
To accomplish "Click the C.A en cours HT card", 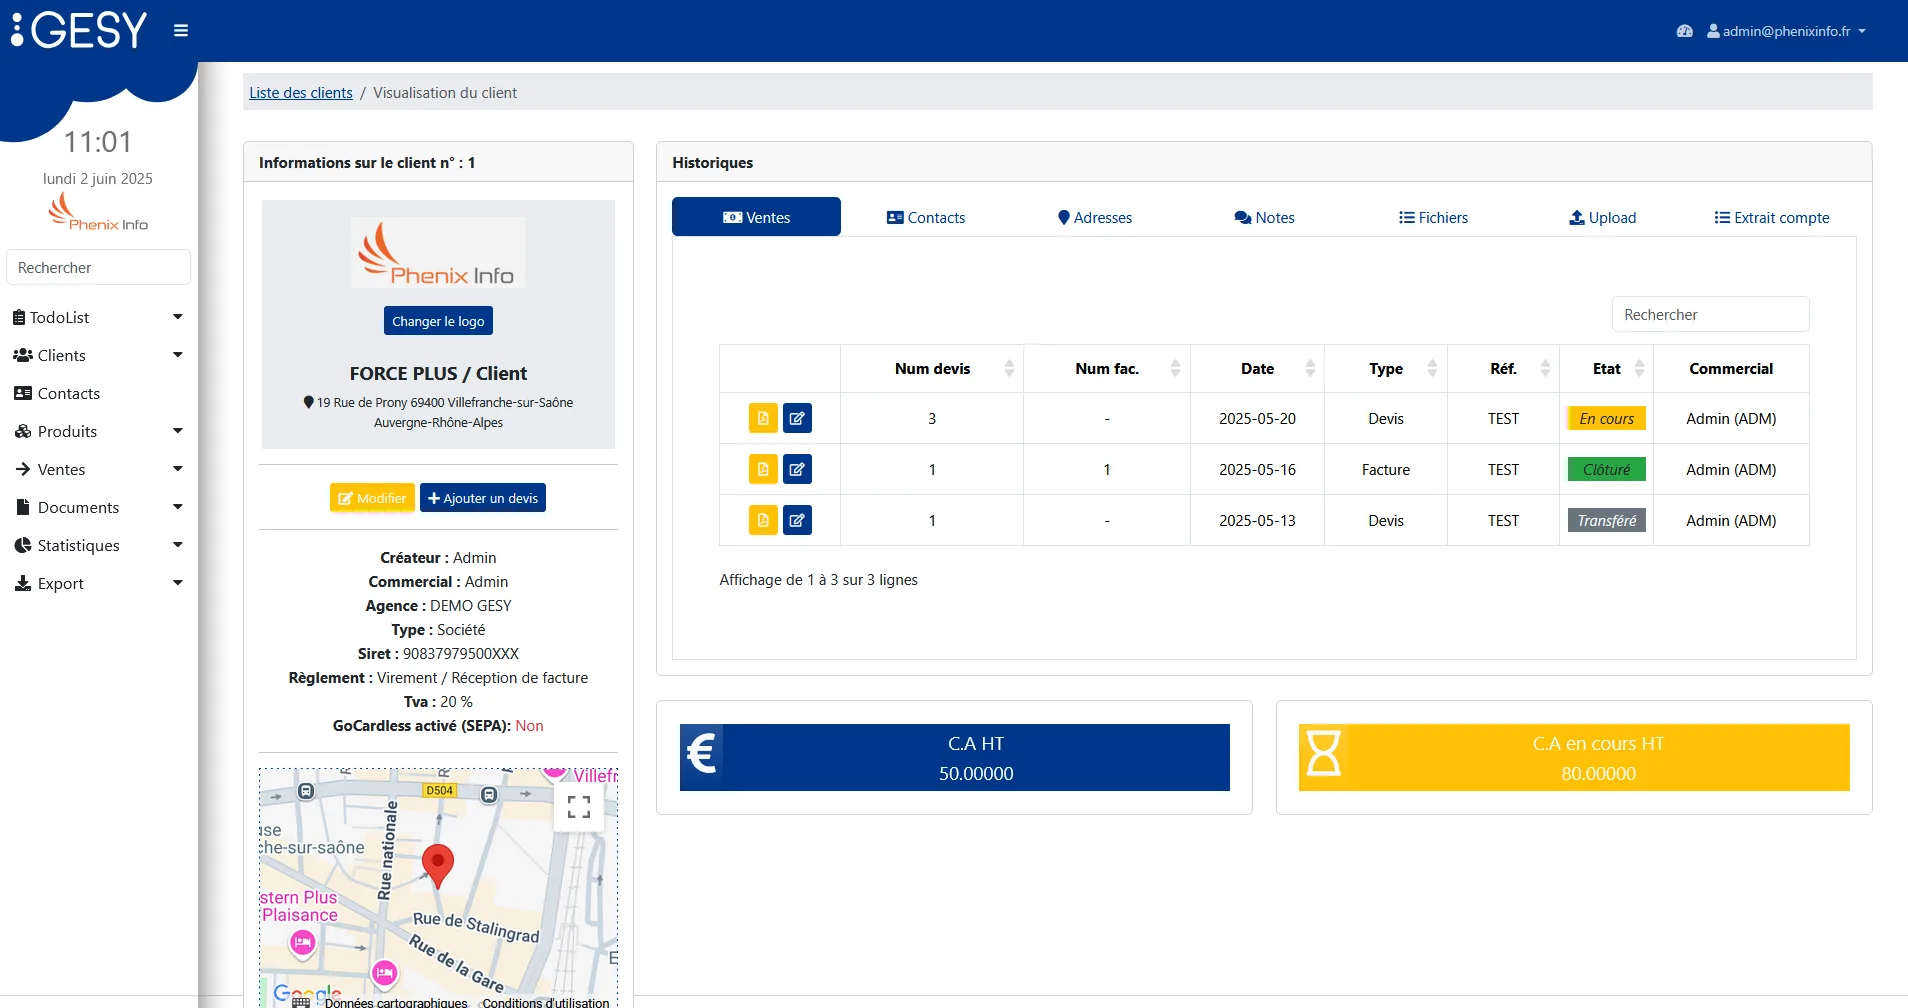I will click(x=1574, y=758).
